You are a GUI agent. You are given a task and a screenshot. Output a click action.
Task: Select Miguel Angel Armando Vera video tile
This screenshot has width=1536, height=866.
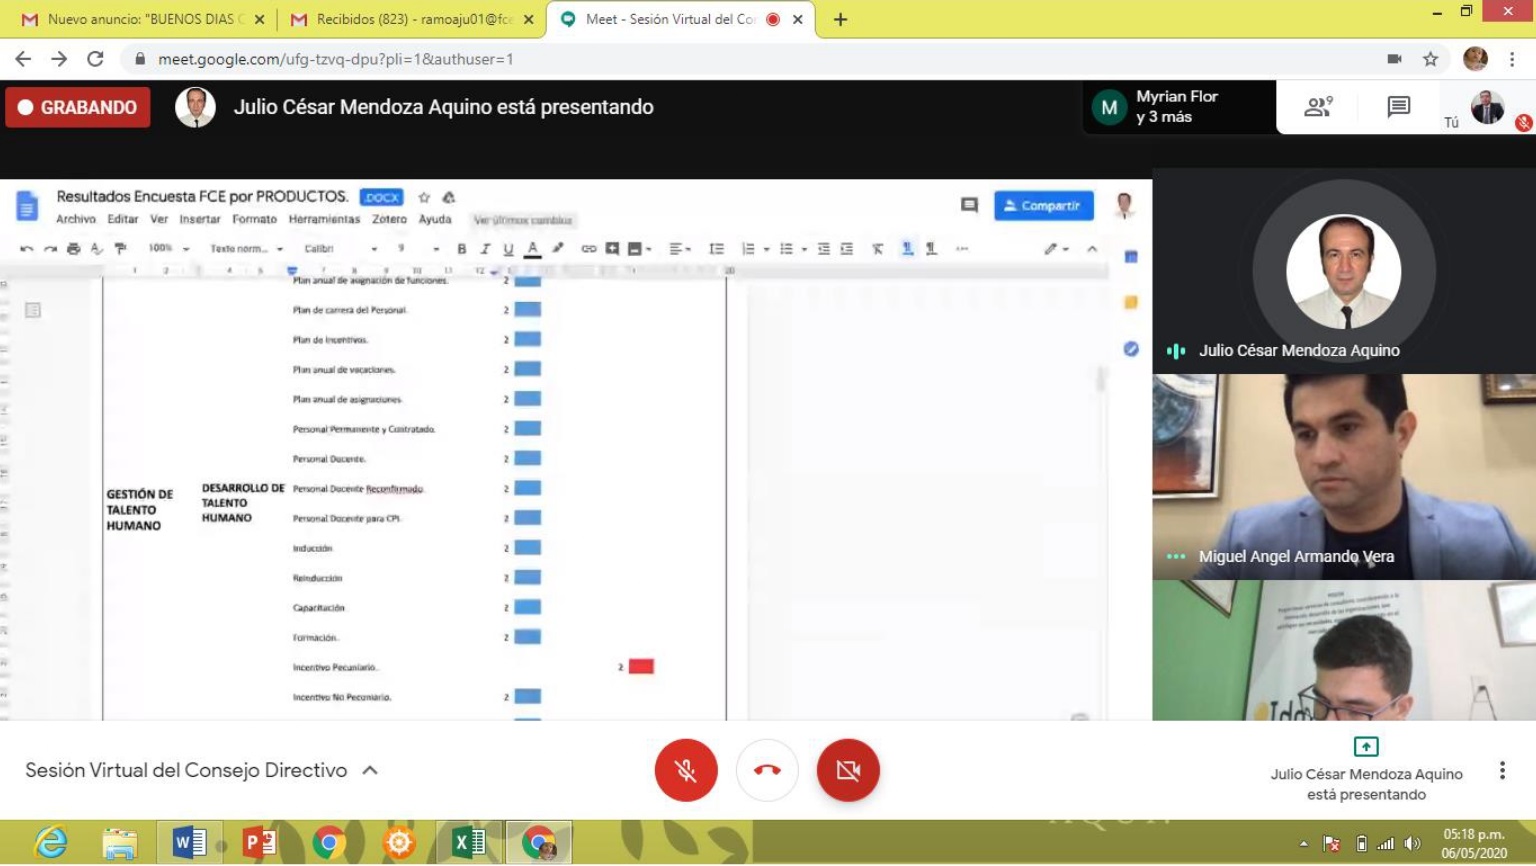(x=1343, y=477)
